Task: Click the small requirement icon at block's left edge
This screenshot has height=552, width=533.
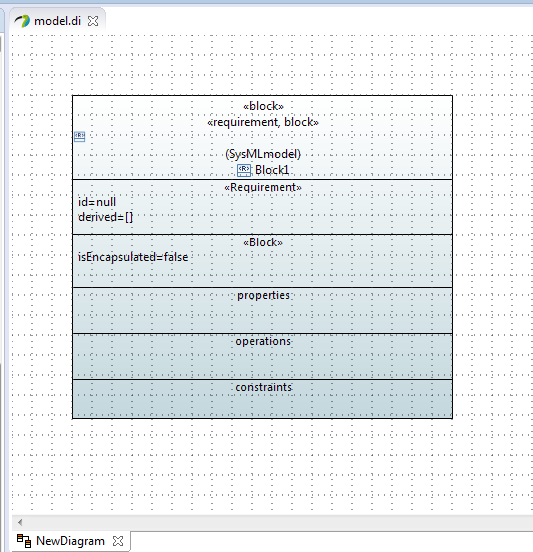Action: (x=80, y=137)
